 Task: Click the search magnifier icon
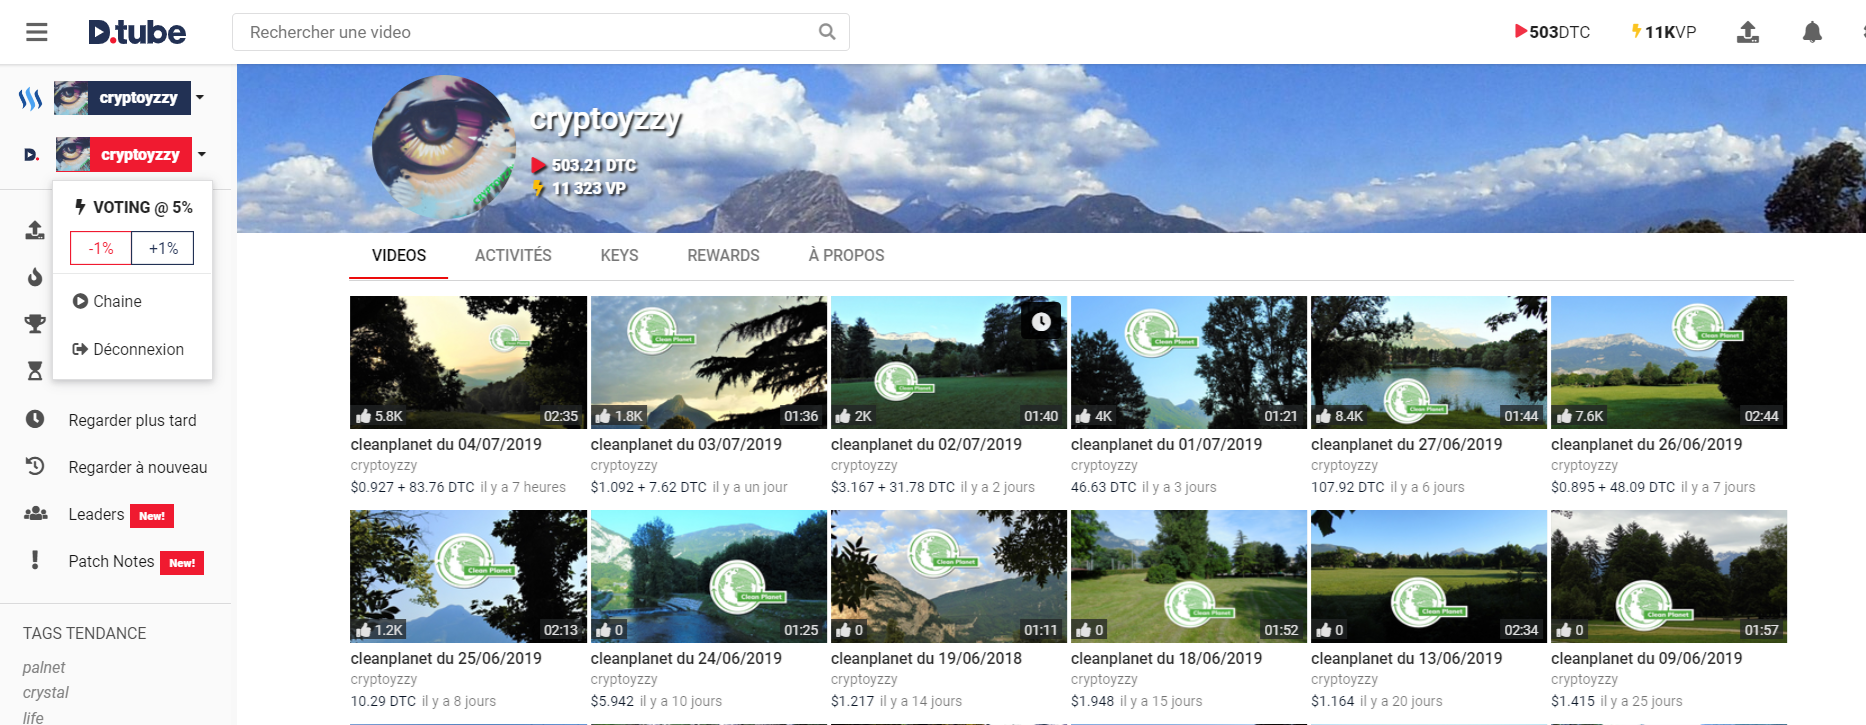click(x=827, y=32)
